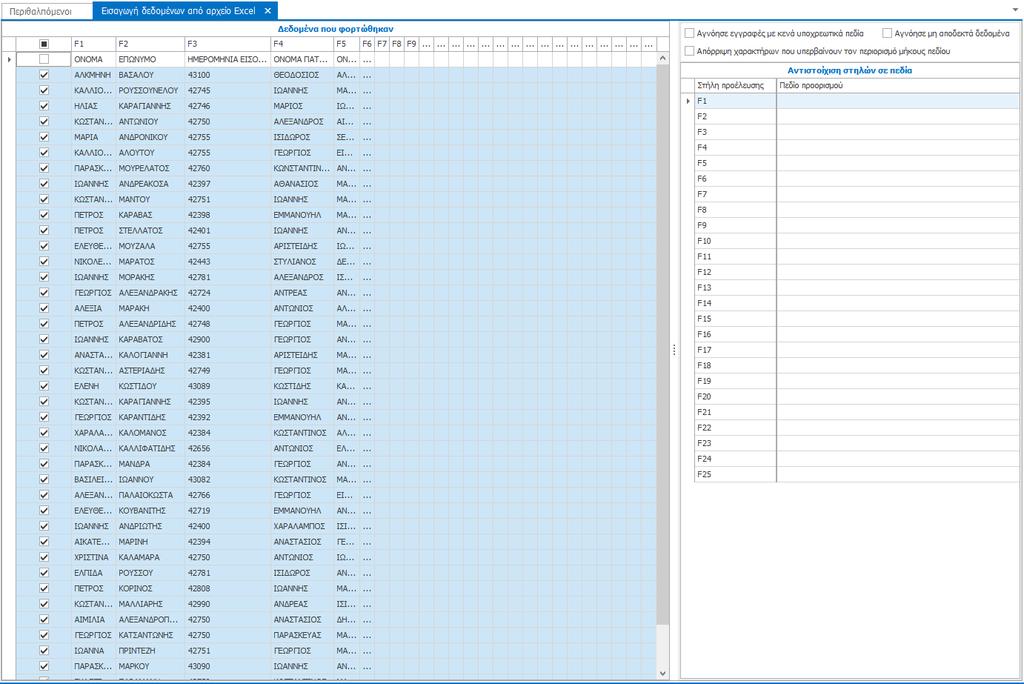1024x684 pixels.
Task: Open the tab list dropdown arrow at top right
Action: 1015,10
